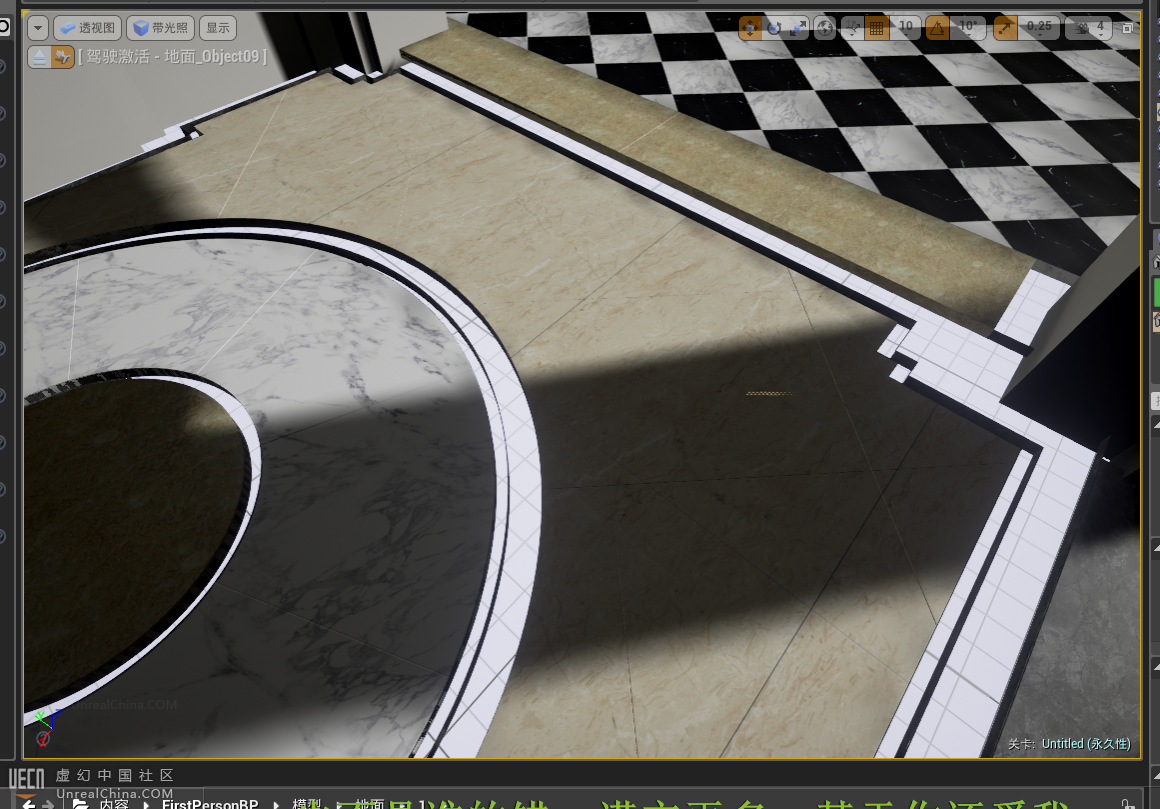The height and width of the screenshot is (809, 1160).
Task: Open the 显示 show flags menu
Action: (x=218, y=28)
